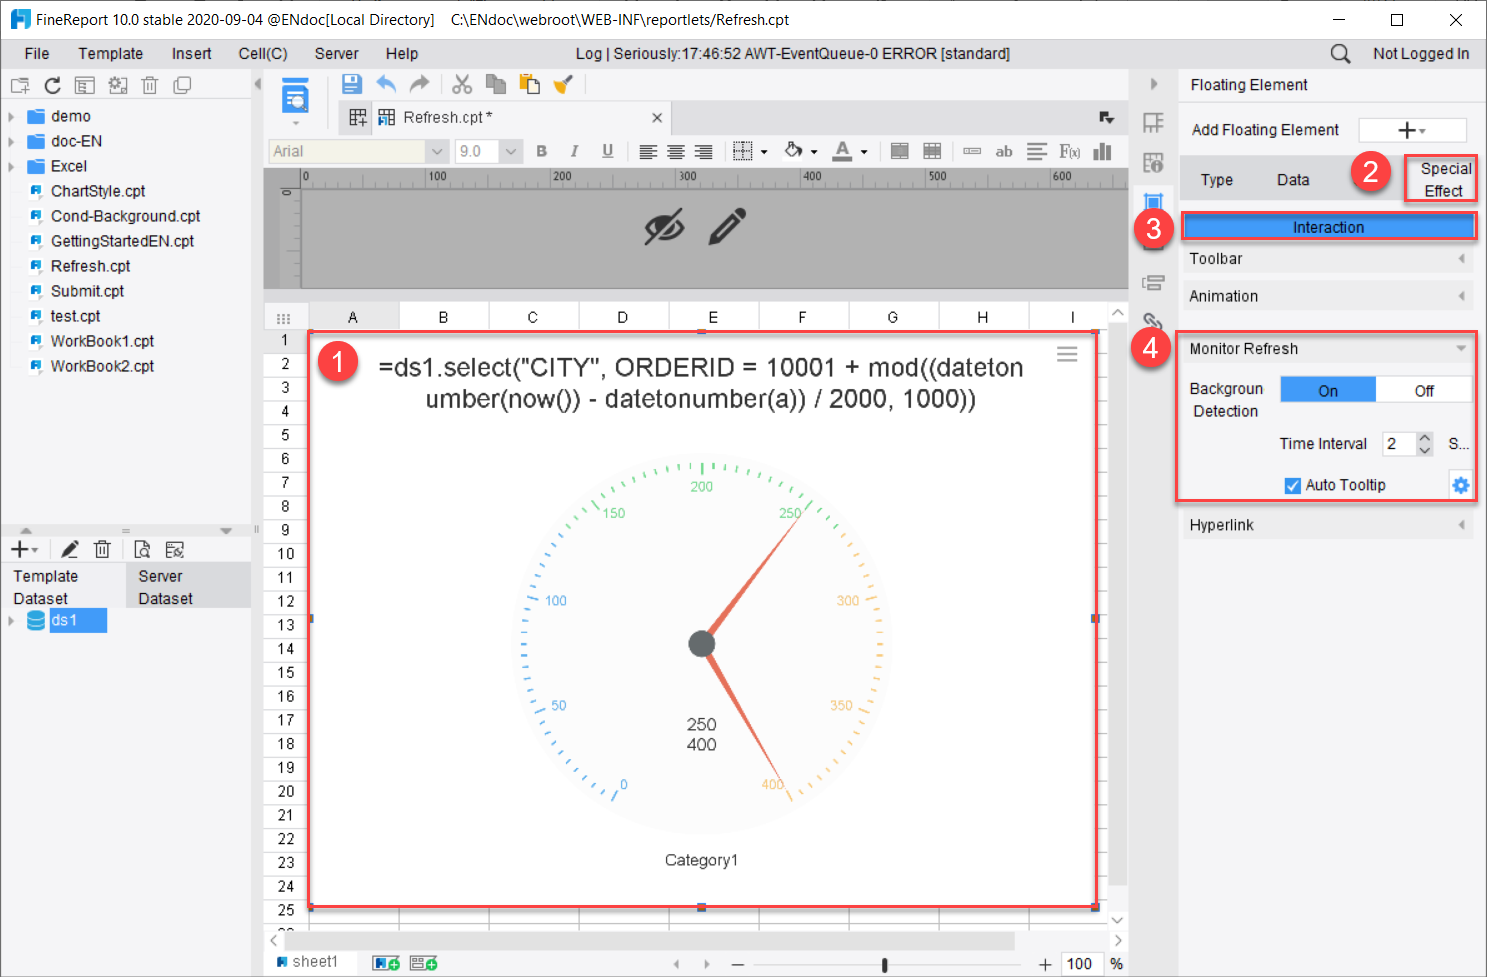Click the chart insert icon in format bar
Image resolution: width=1487 pixels, height=977 pixels.
[1102, 151]
